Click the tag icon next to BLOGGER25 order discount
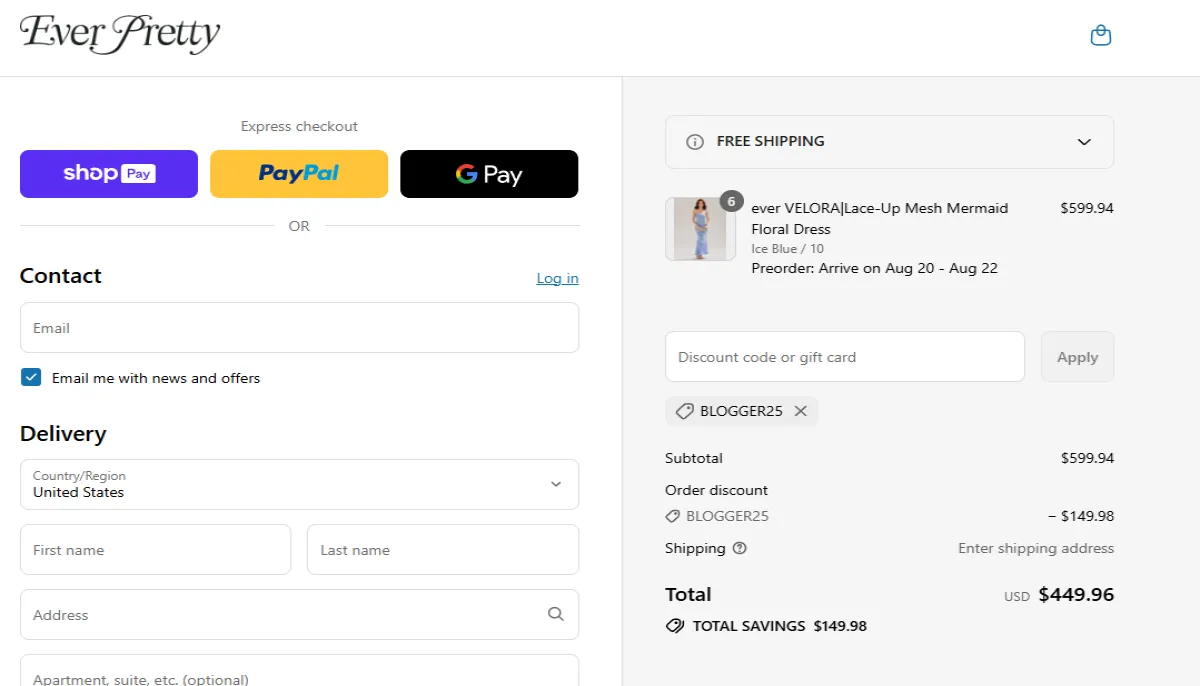 [x=671, y=516]
